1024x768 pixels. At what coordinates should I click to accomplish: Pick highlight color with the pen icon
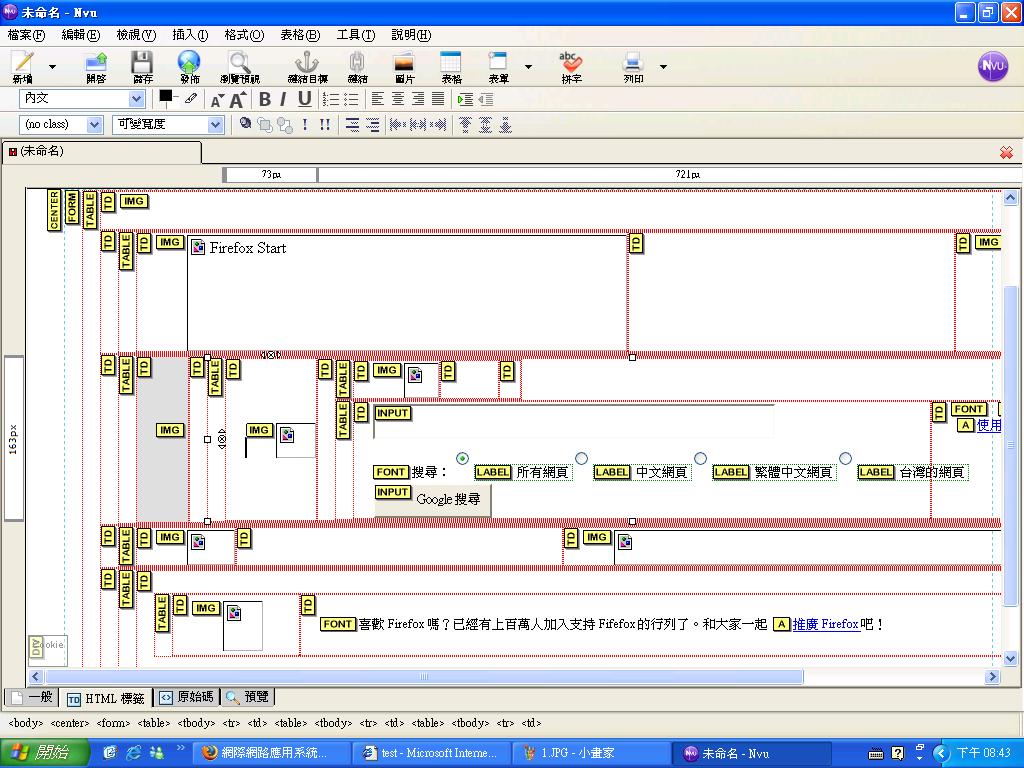(190, 99)
